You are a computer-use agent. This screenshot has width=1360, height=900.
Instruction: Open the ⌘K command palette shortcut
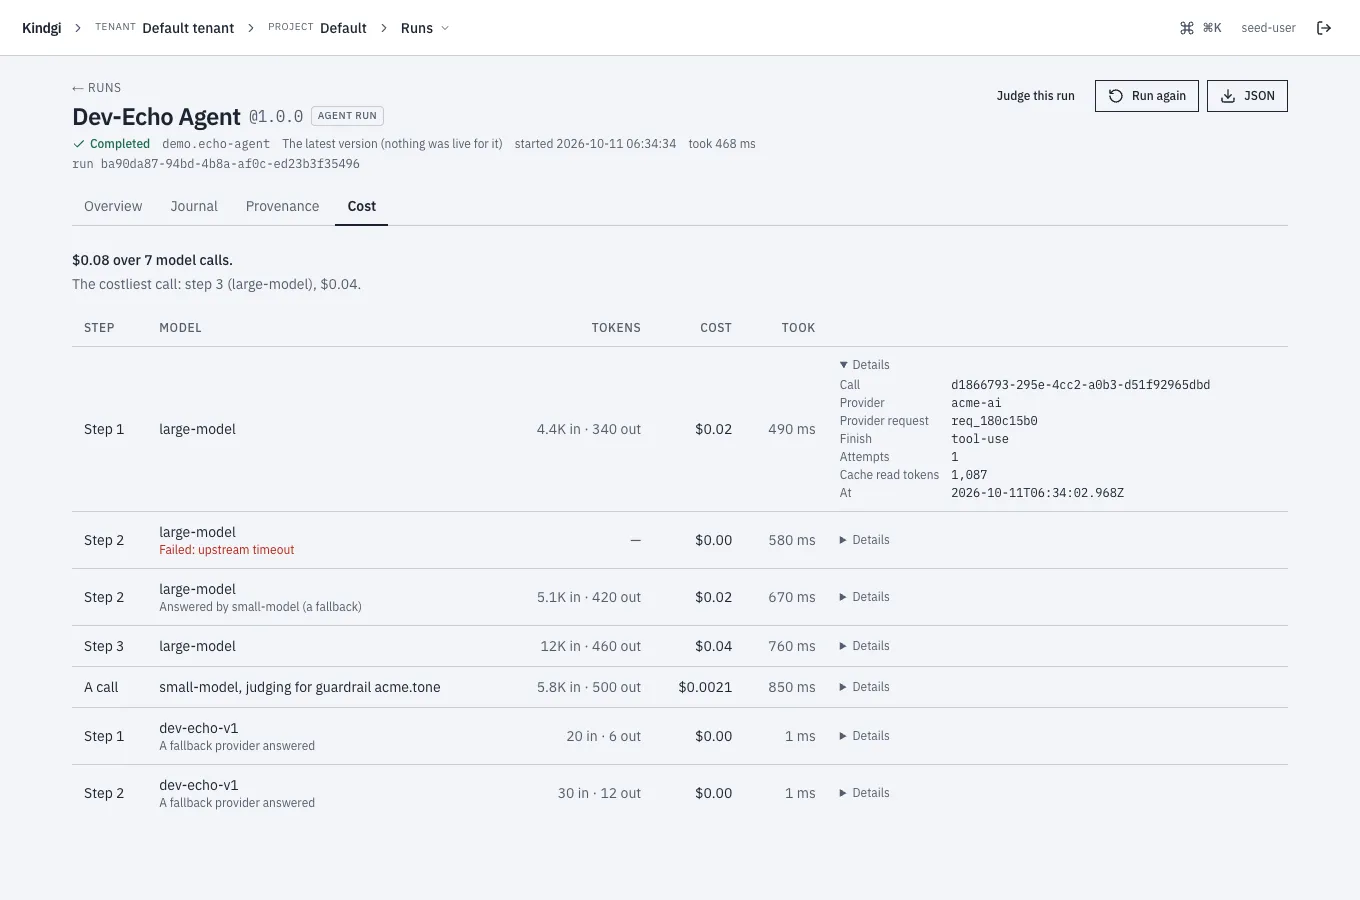[x=1201, y=28]
